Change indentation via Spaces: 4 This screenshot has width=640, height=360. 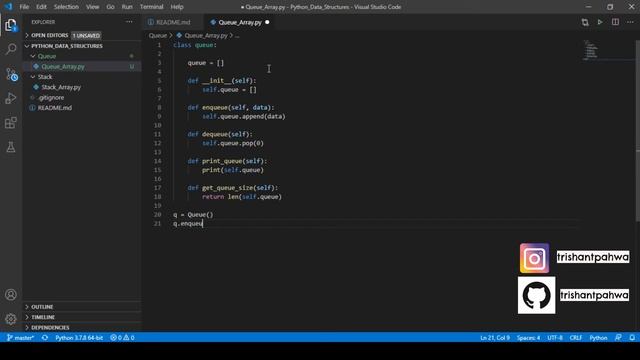pos(528,338)
